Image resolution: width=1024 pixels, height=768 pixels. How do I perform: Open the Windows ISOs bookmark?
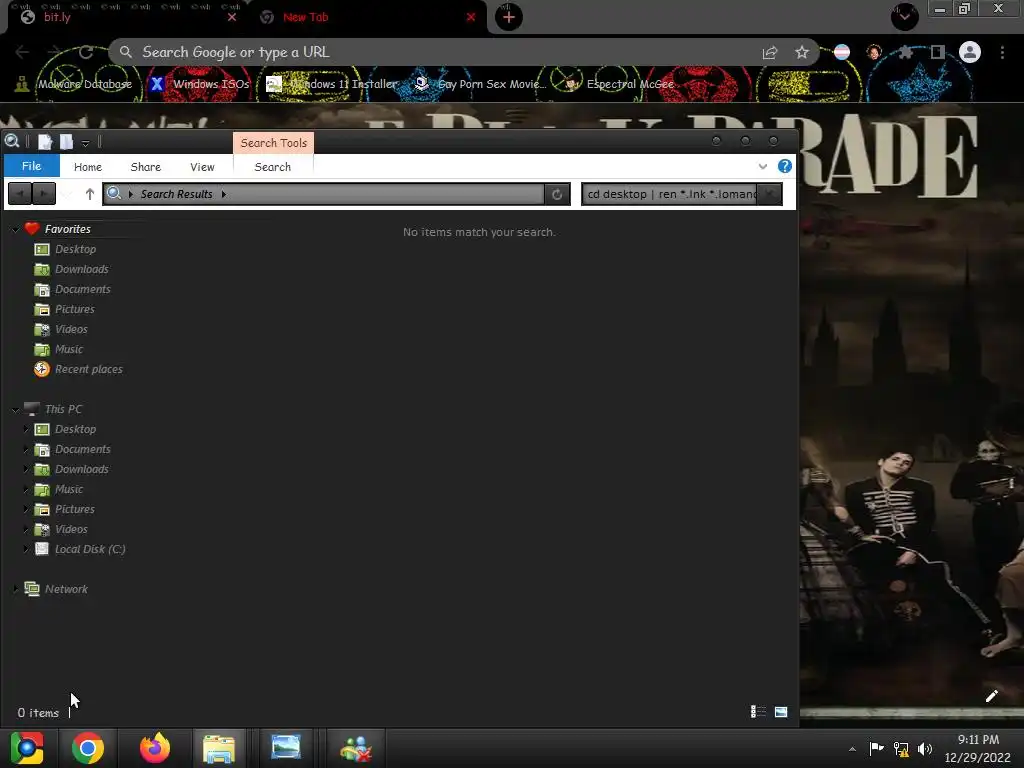point(200,84)
